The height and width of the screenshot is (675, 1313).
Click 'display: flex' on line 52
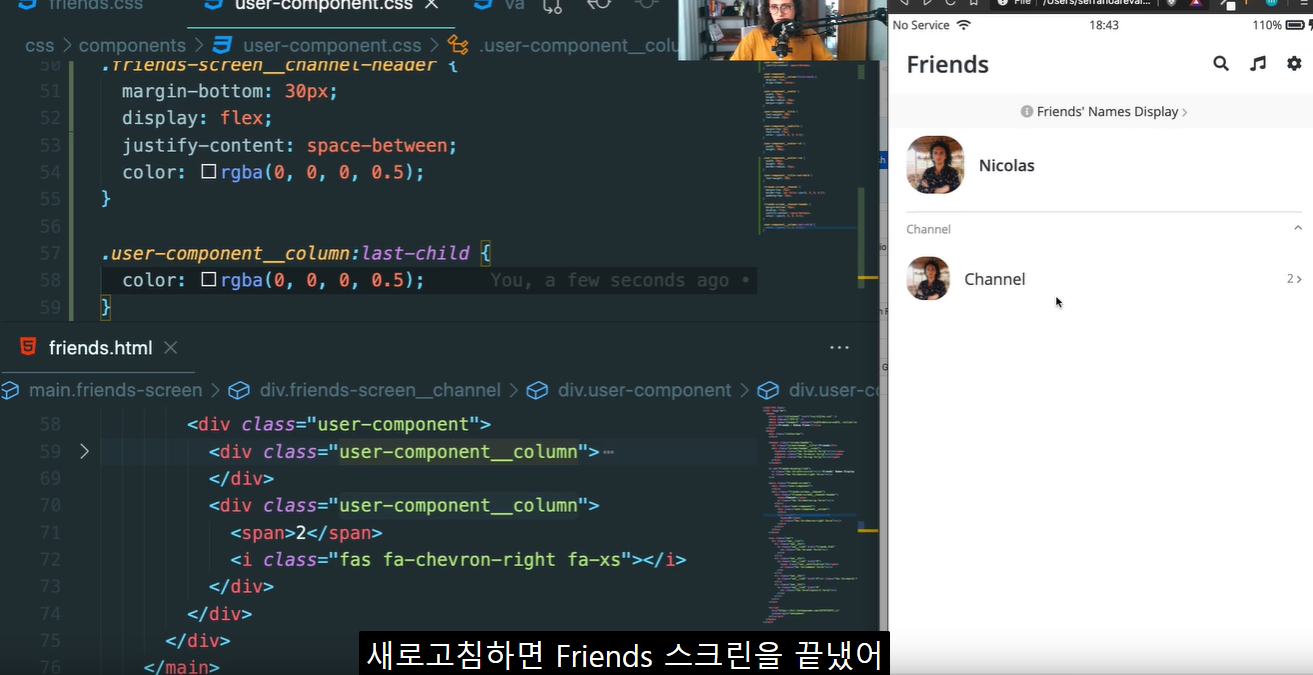[197, 118]
